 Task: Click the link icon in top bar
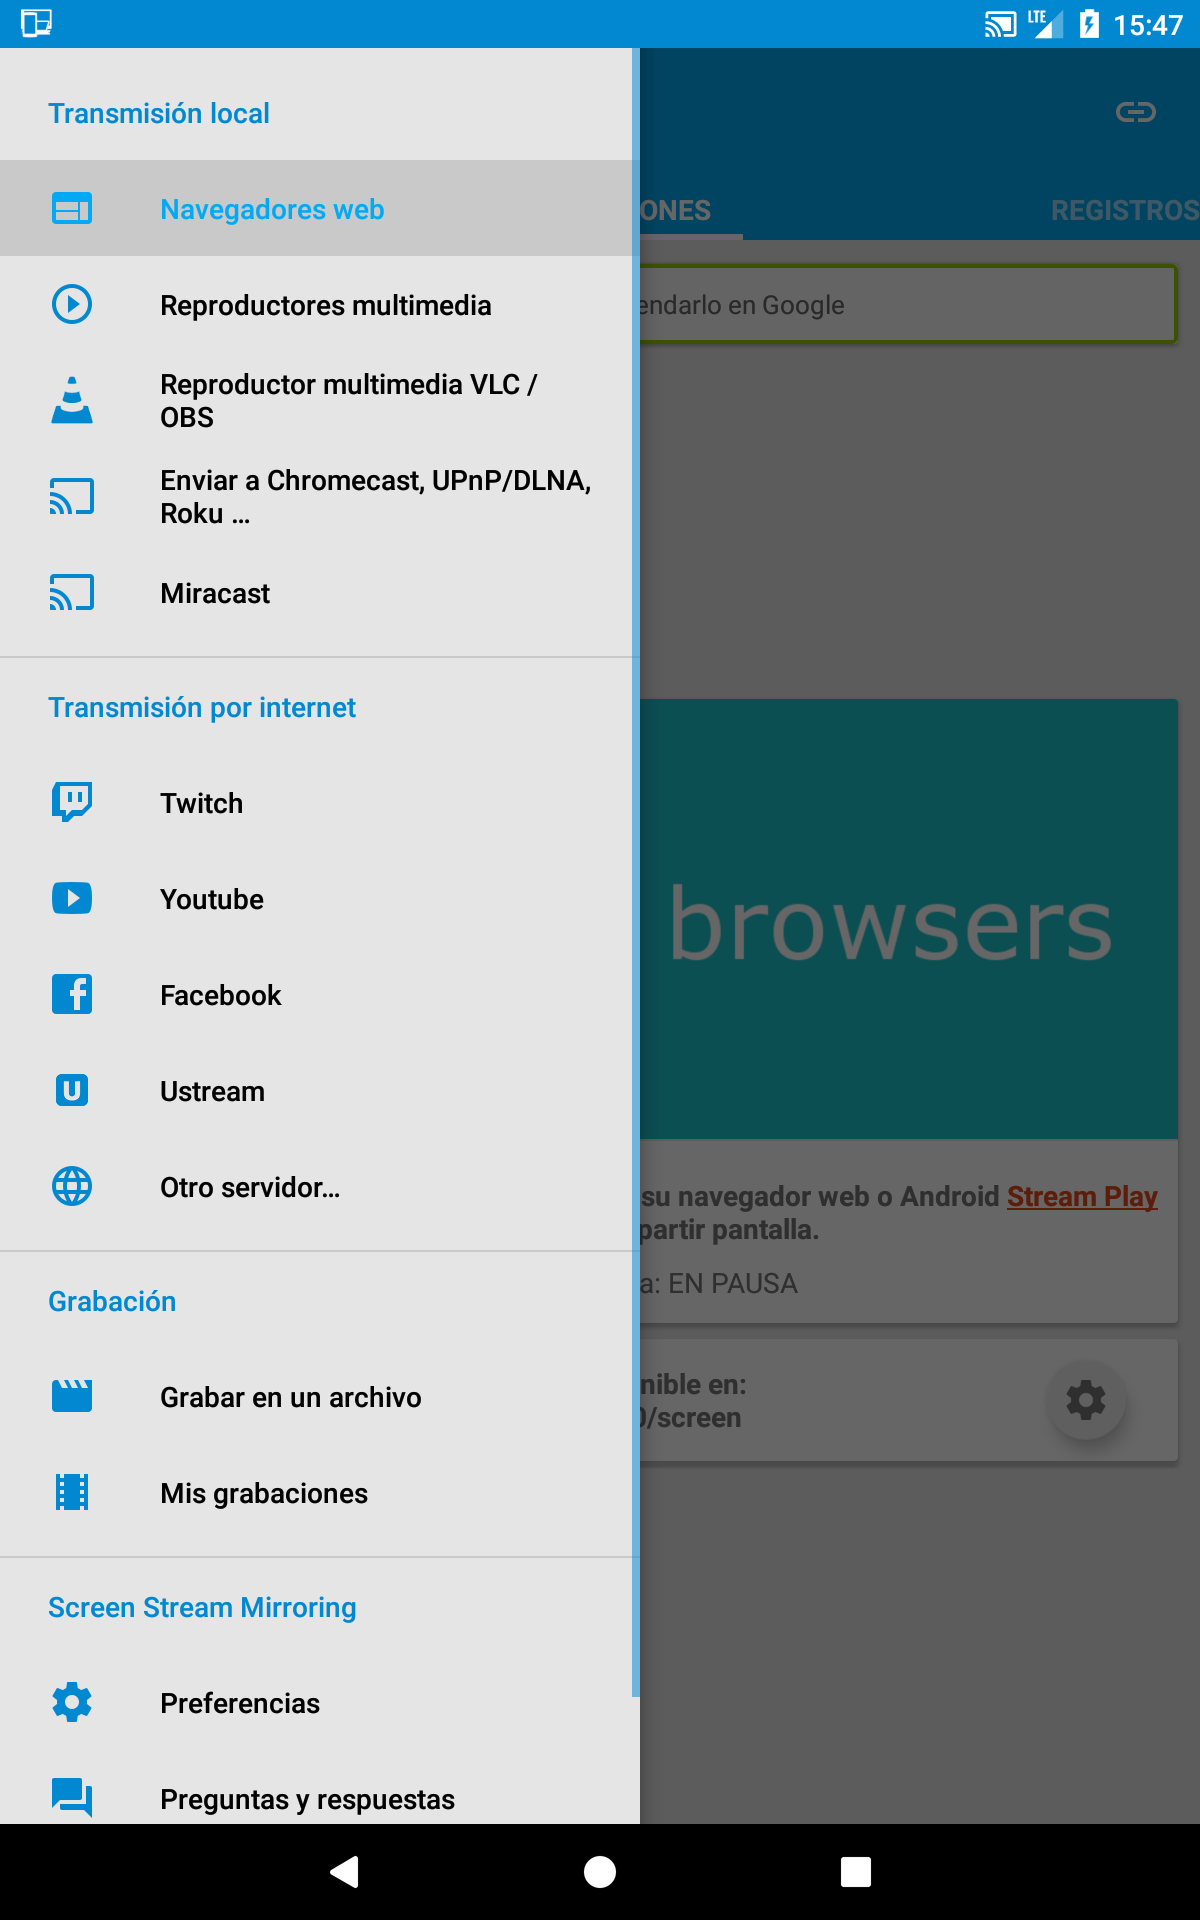click(x=1136, y=112)
